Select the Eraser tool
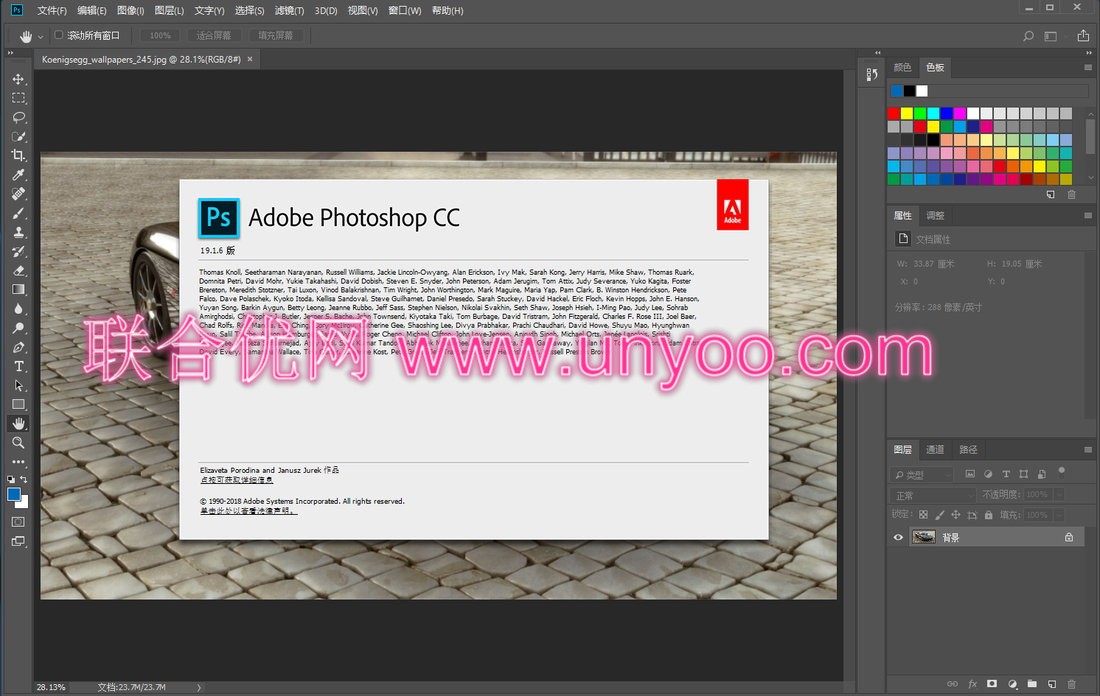The width and height of the screenshot is (1100, 696). pos(18,270)
